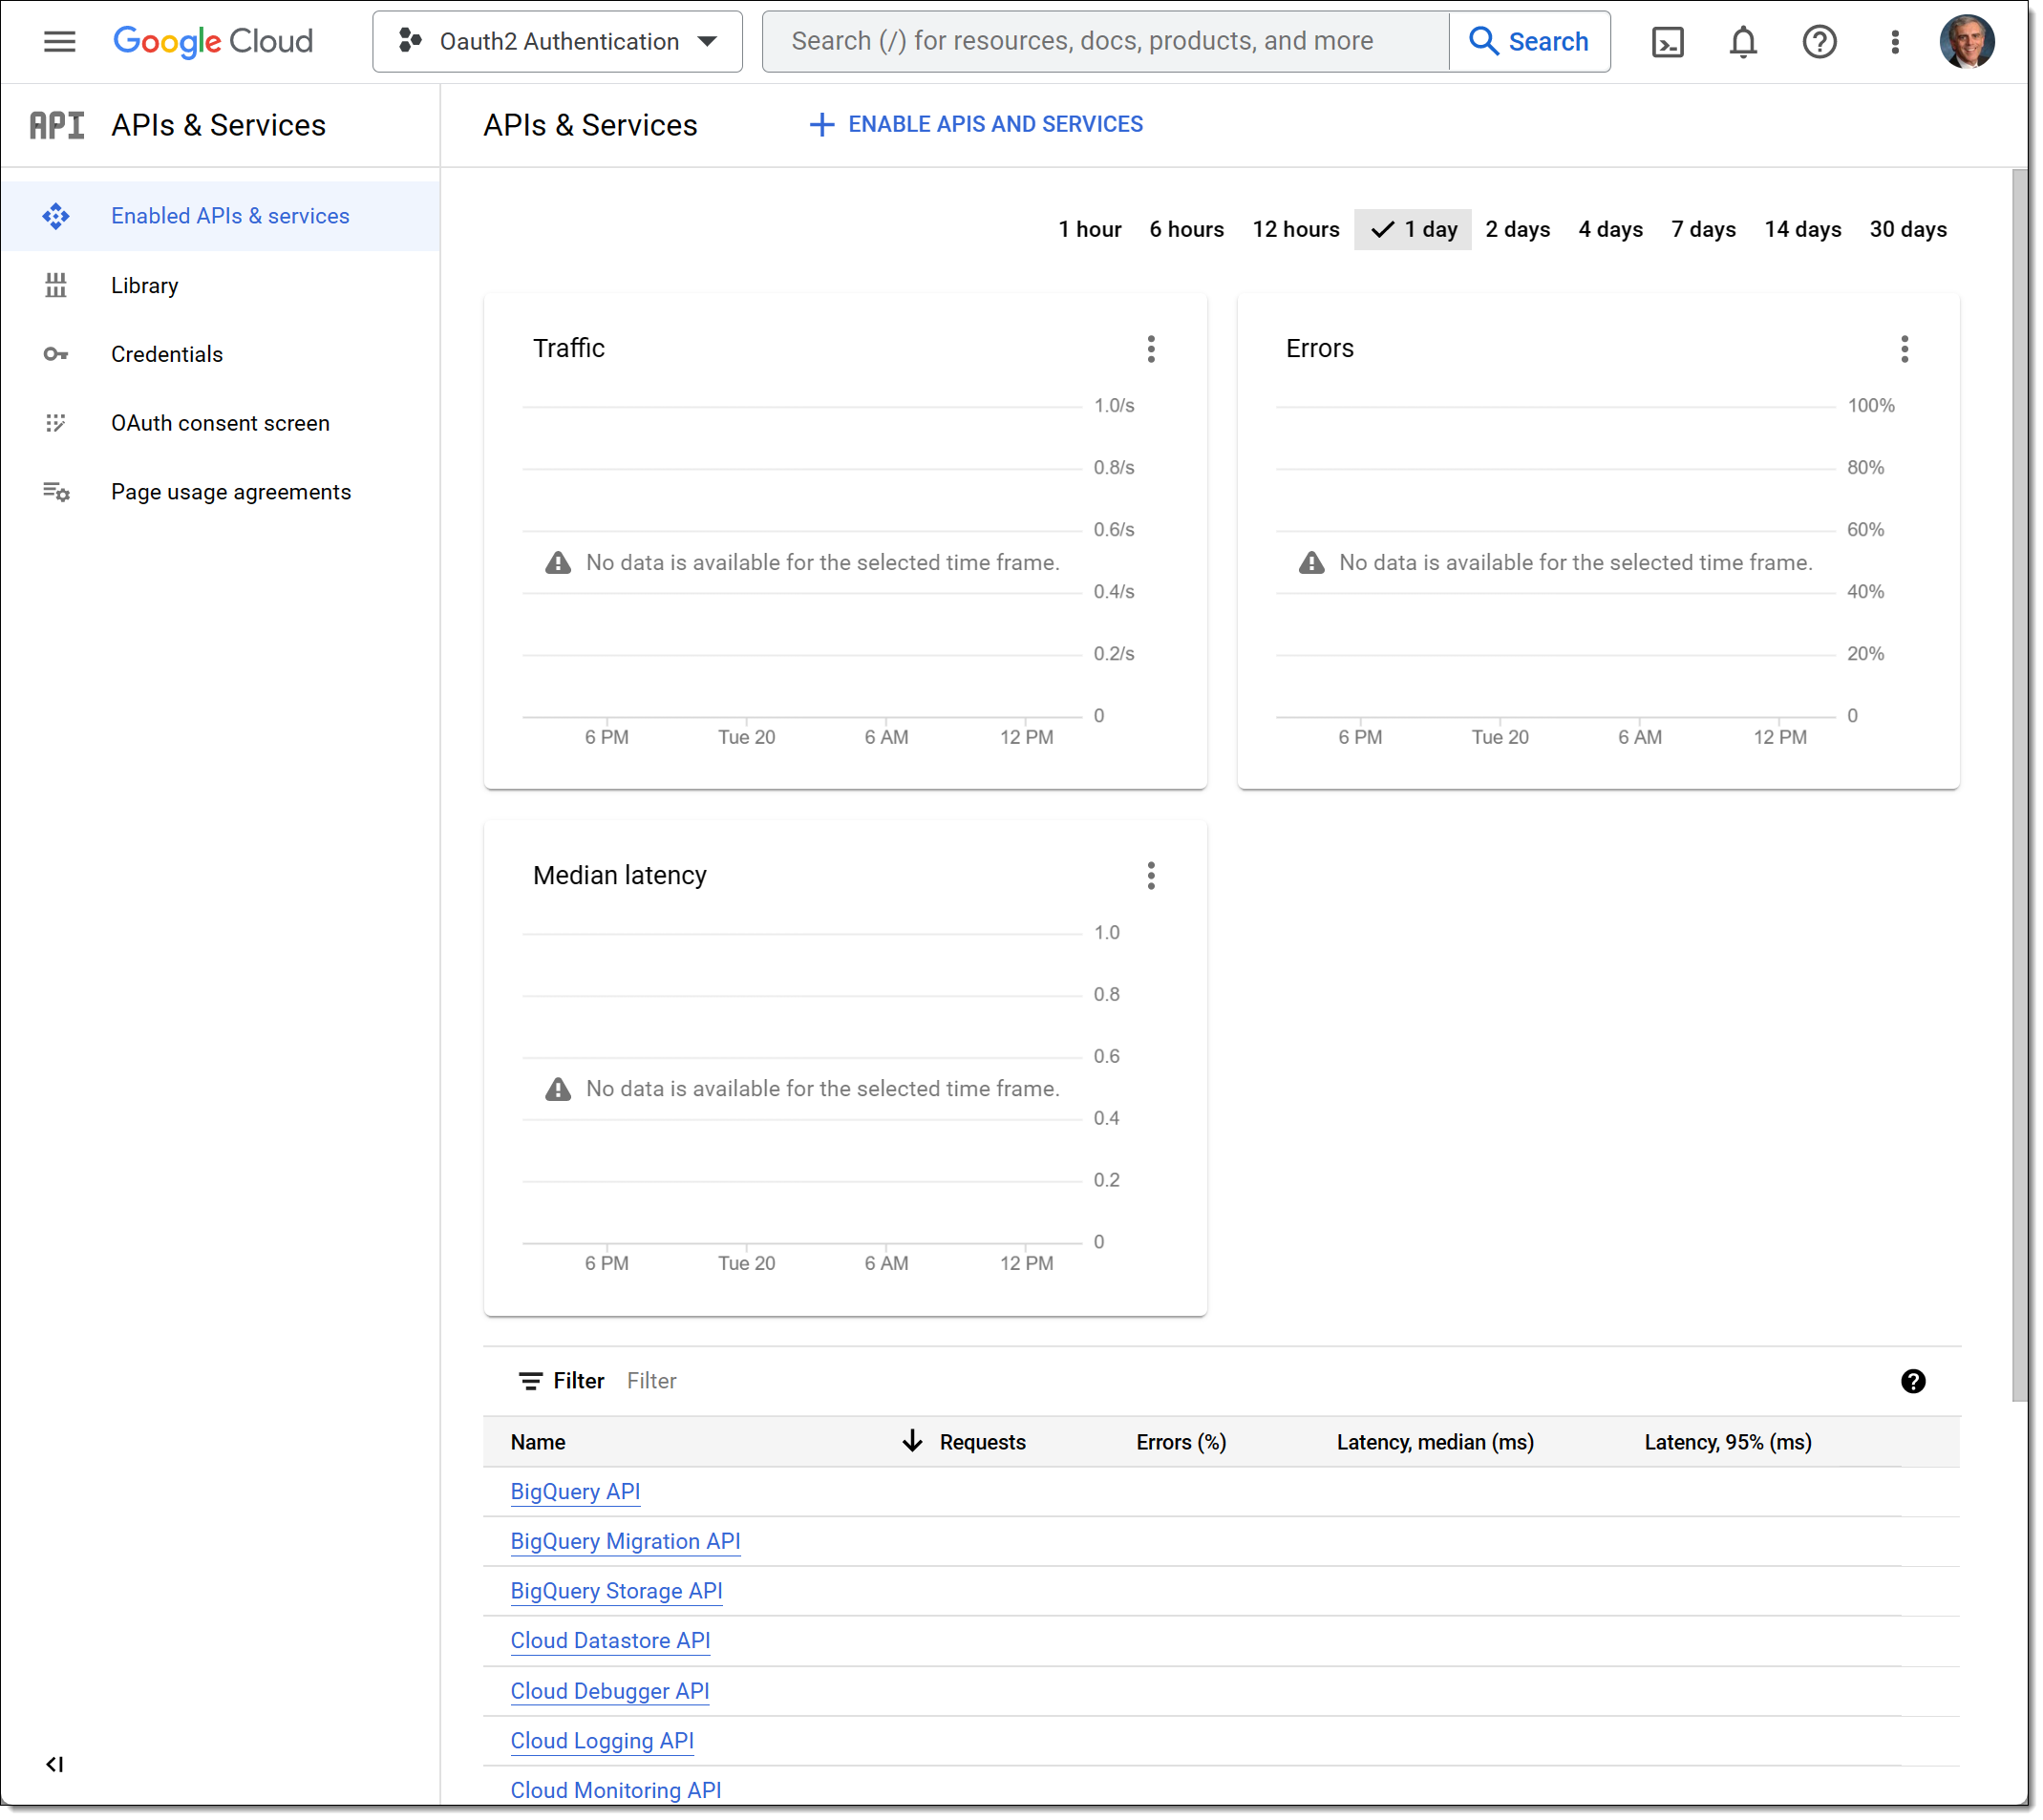The width and height of the screenshot is (2043, 1820).
Task: Open Page usage agreements
Action: [220, 492]
